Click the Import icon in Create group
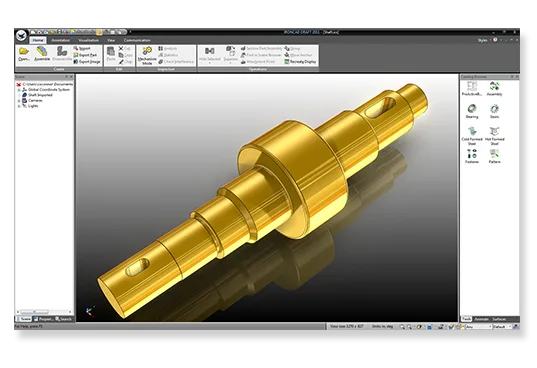The height and width of the screenshot is (368, 537). 76,48
